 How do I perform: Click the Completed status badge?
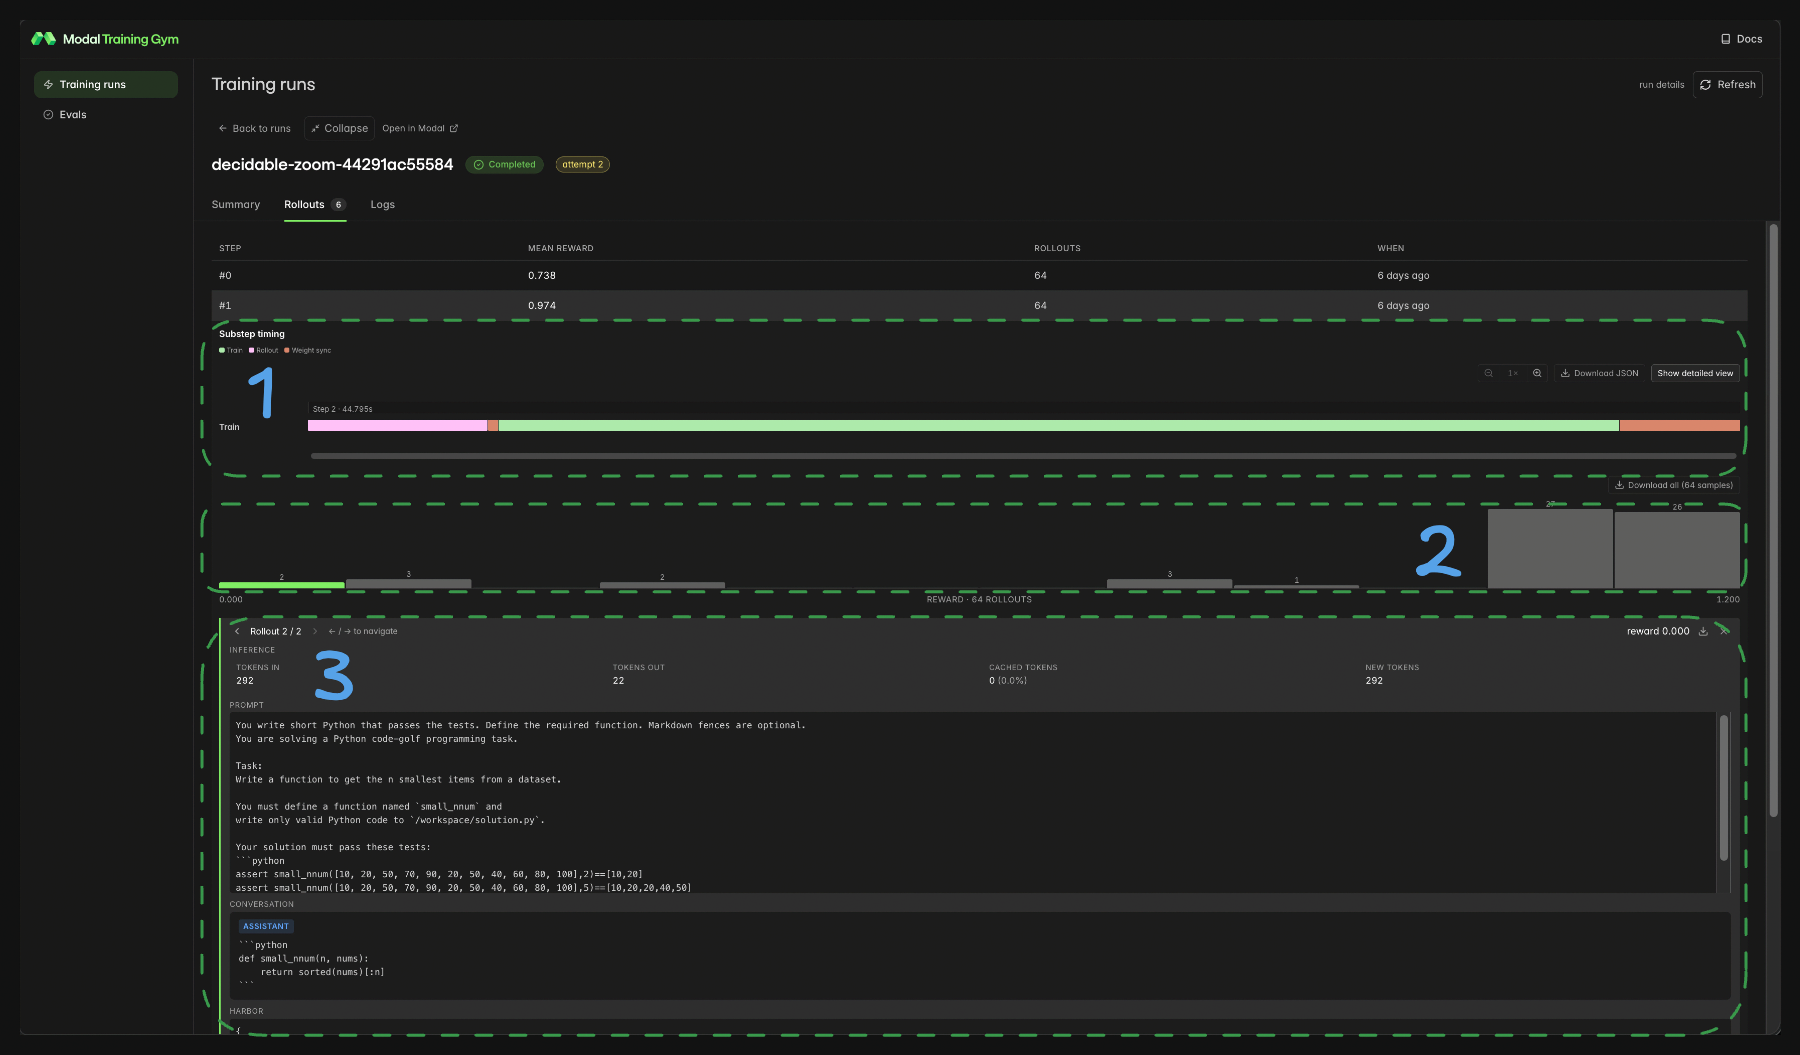pos(504,164)
